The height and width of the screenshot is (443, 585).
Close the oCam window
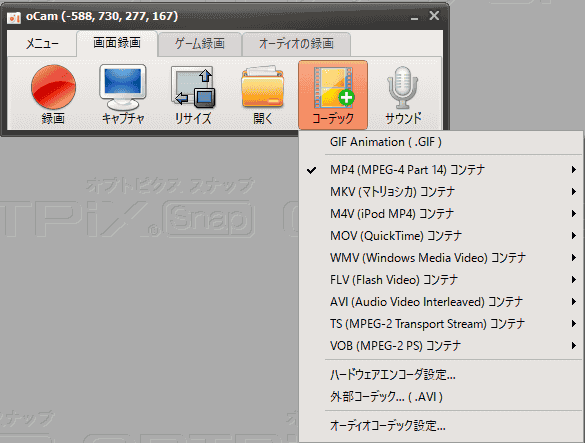point(434,16)
